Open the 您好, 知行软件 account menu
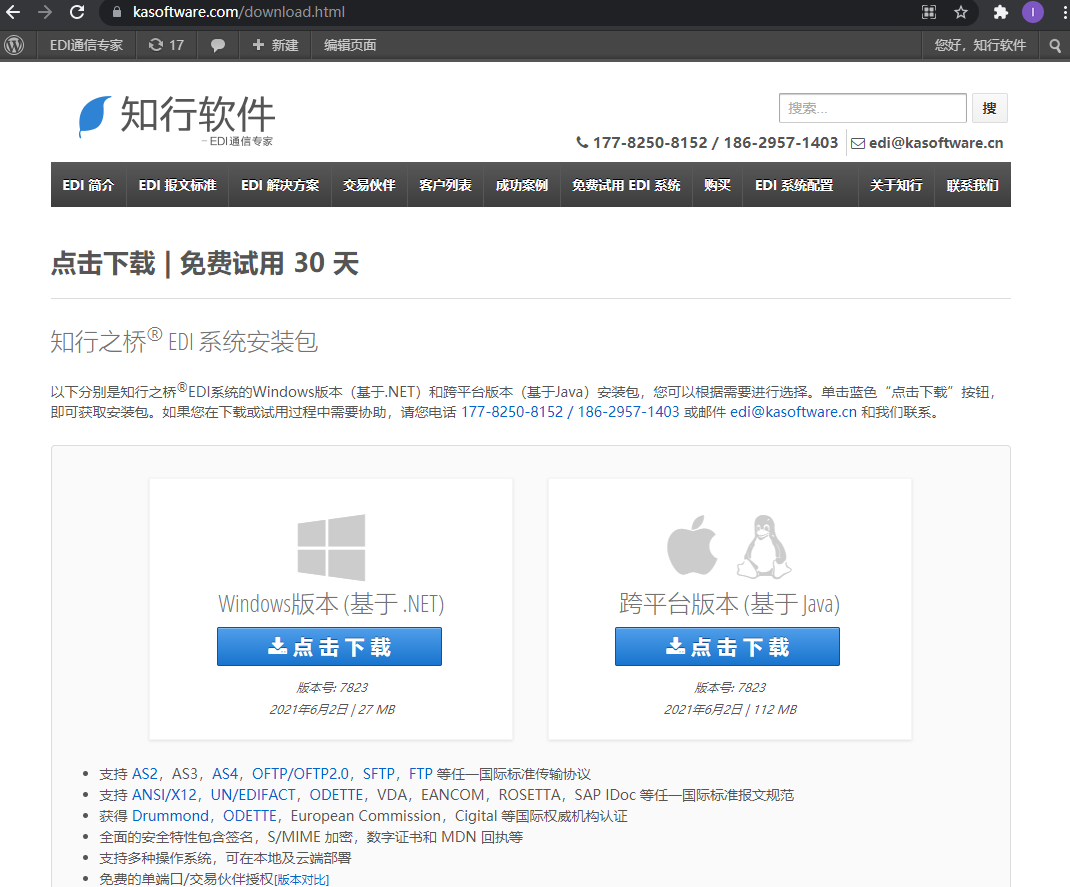 point(980,45)
